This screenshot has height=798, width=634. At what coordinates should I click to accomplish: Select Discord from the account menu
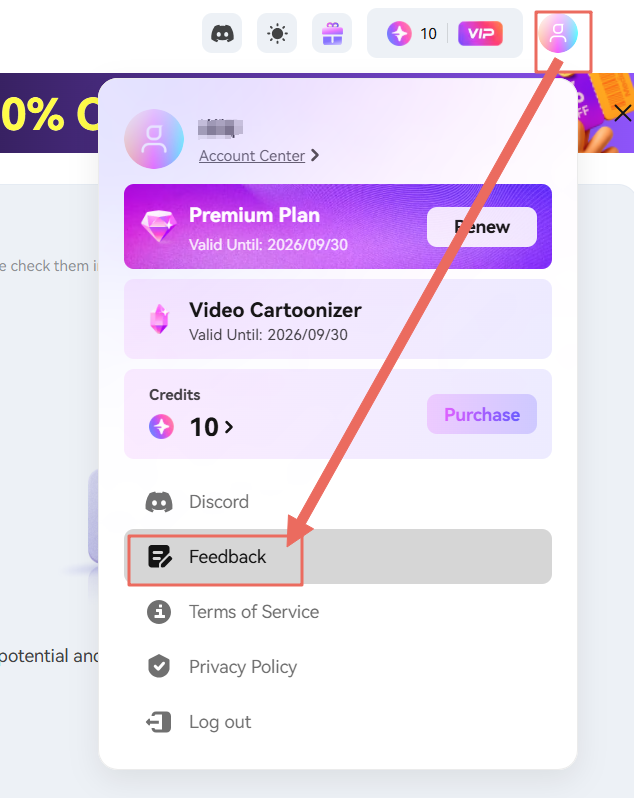click(x=219, y=502)
